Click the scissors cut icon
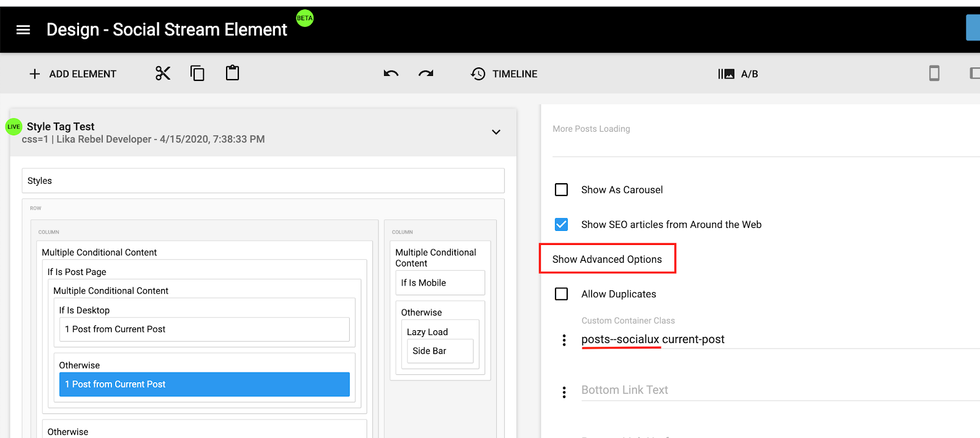This screenshot has height=438, width=980. tap(163, 74)
